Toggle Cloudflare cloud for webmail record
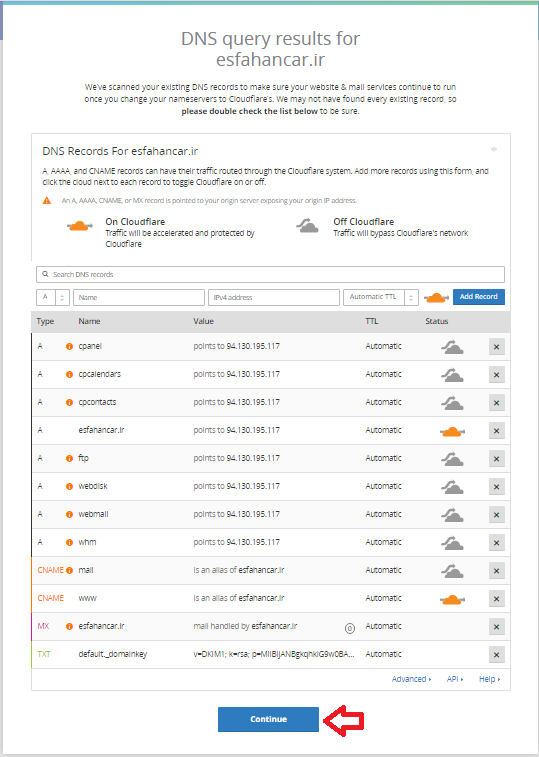 tap(452, 515)
